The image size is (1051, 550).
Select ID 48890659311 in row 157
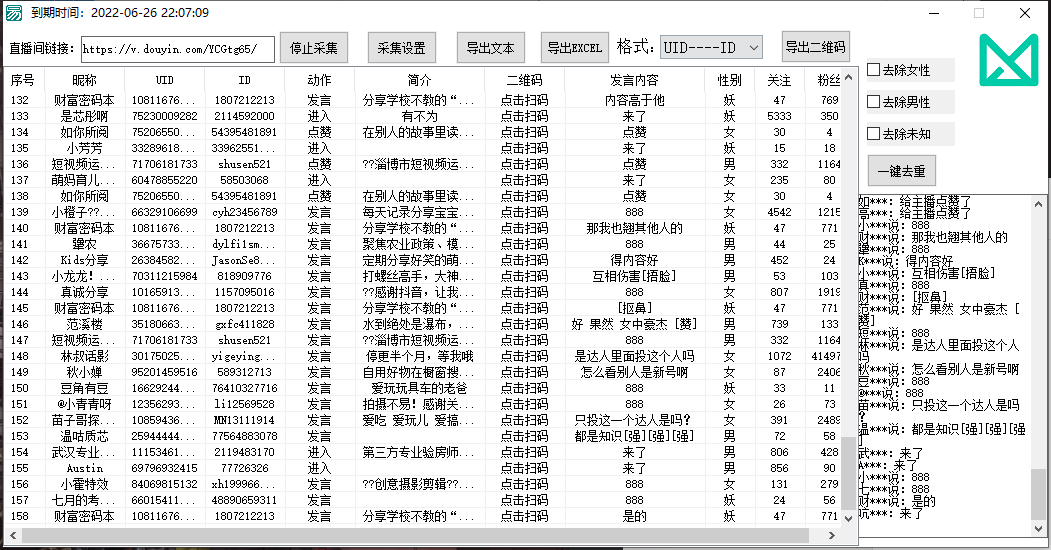point(245,500)
